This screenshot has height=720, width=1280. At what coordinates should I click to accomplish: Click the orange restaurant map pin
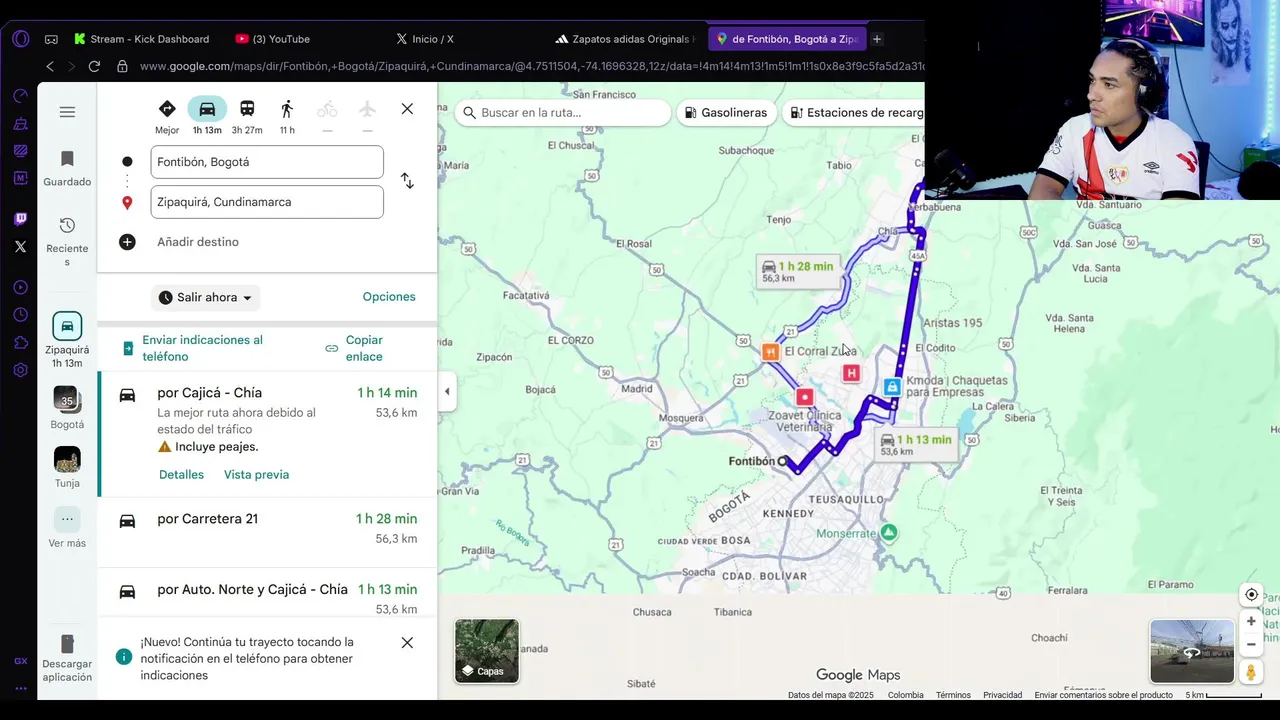[770, 352]
